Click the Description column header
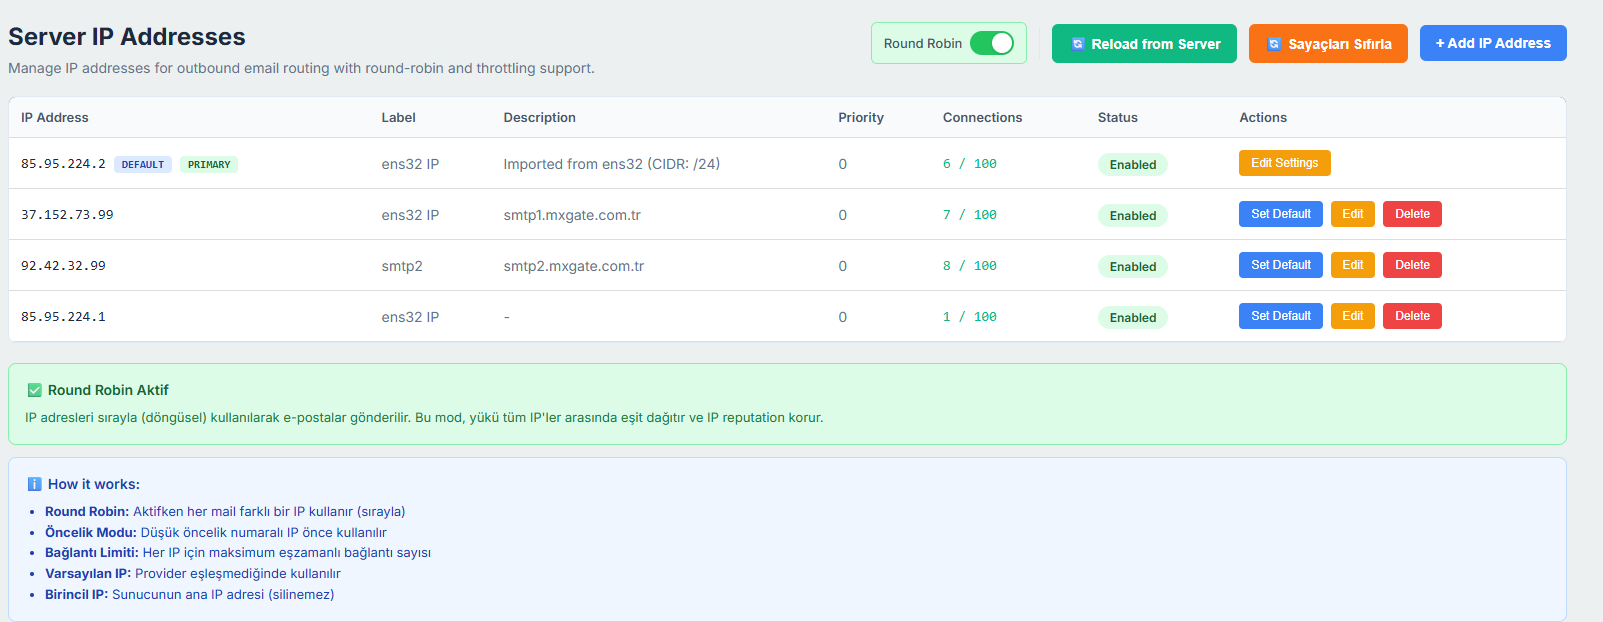The image size is (1603, 622). click(539, 117)
